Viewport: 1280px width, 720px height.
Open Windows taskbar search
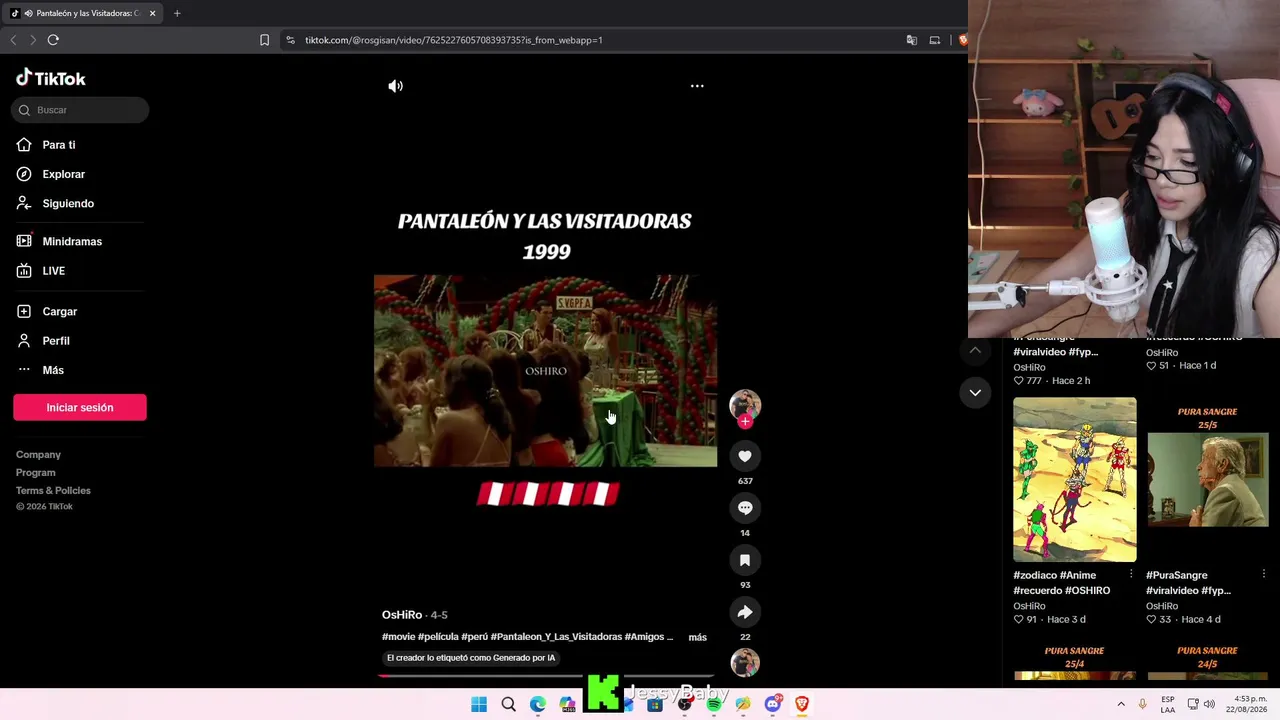tap(509, 704)
